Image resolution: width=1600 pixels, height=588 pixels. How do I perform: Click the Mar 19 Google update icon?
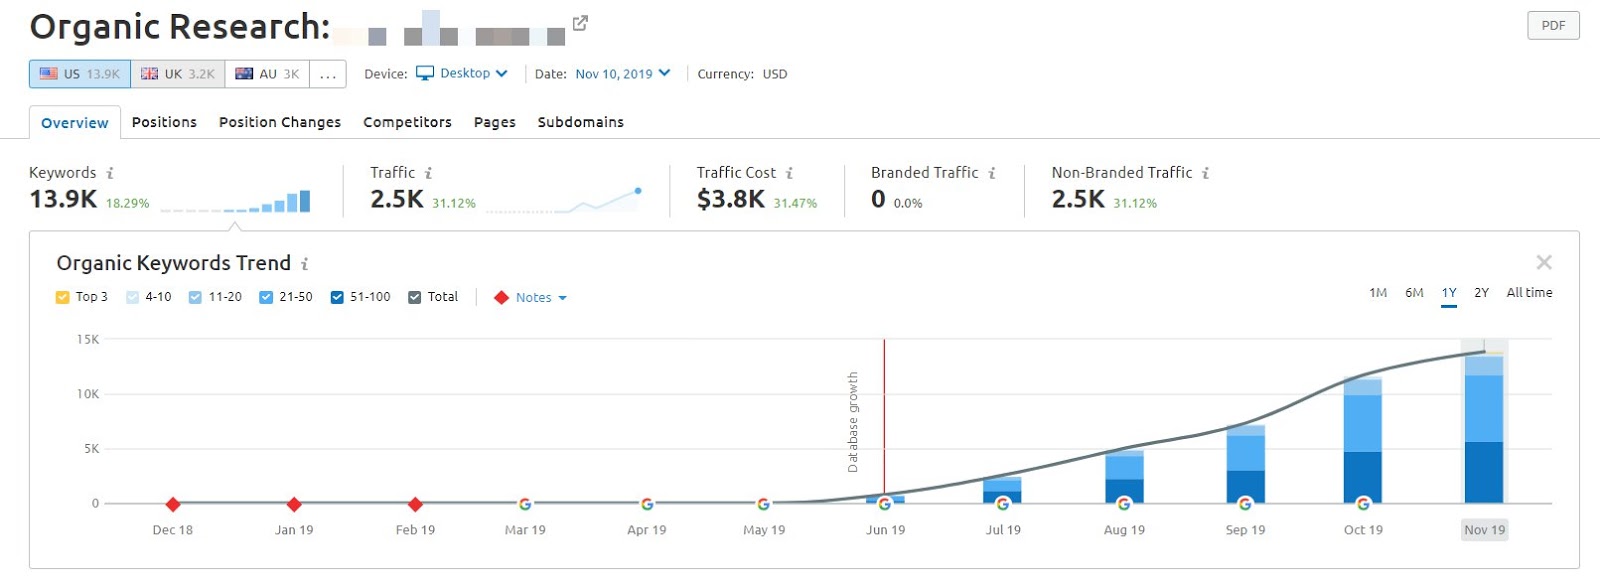tap(525, 504)
